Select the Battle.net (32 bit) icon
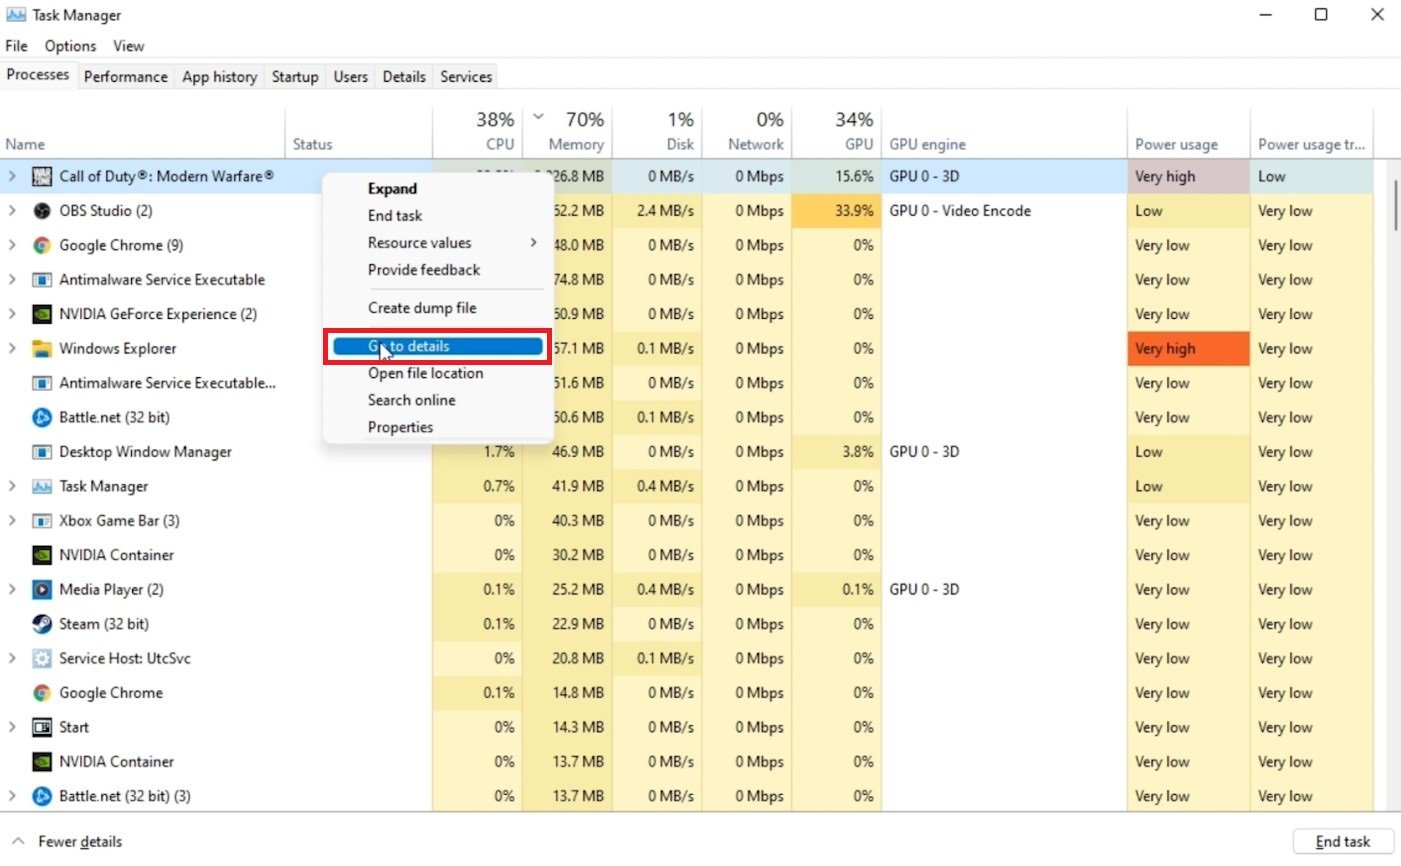 pyautogui.click(x=42, y=417)
